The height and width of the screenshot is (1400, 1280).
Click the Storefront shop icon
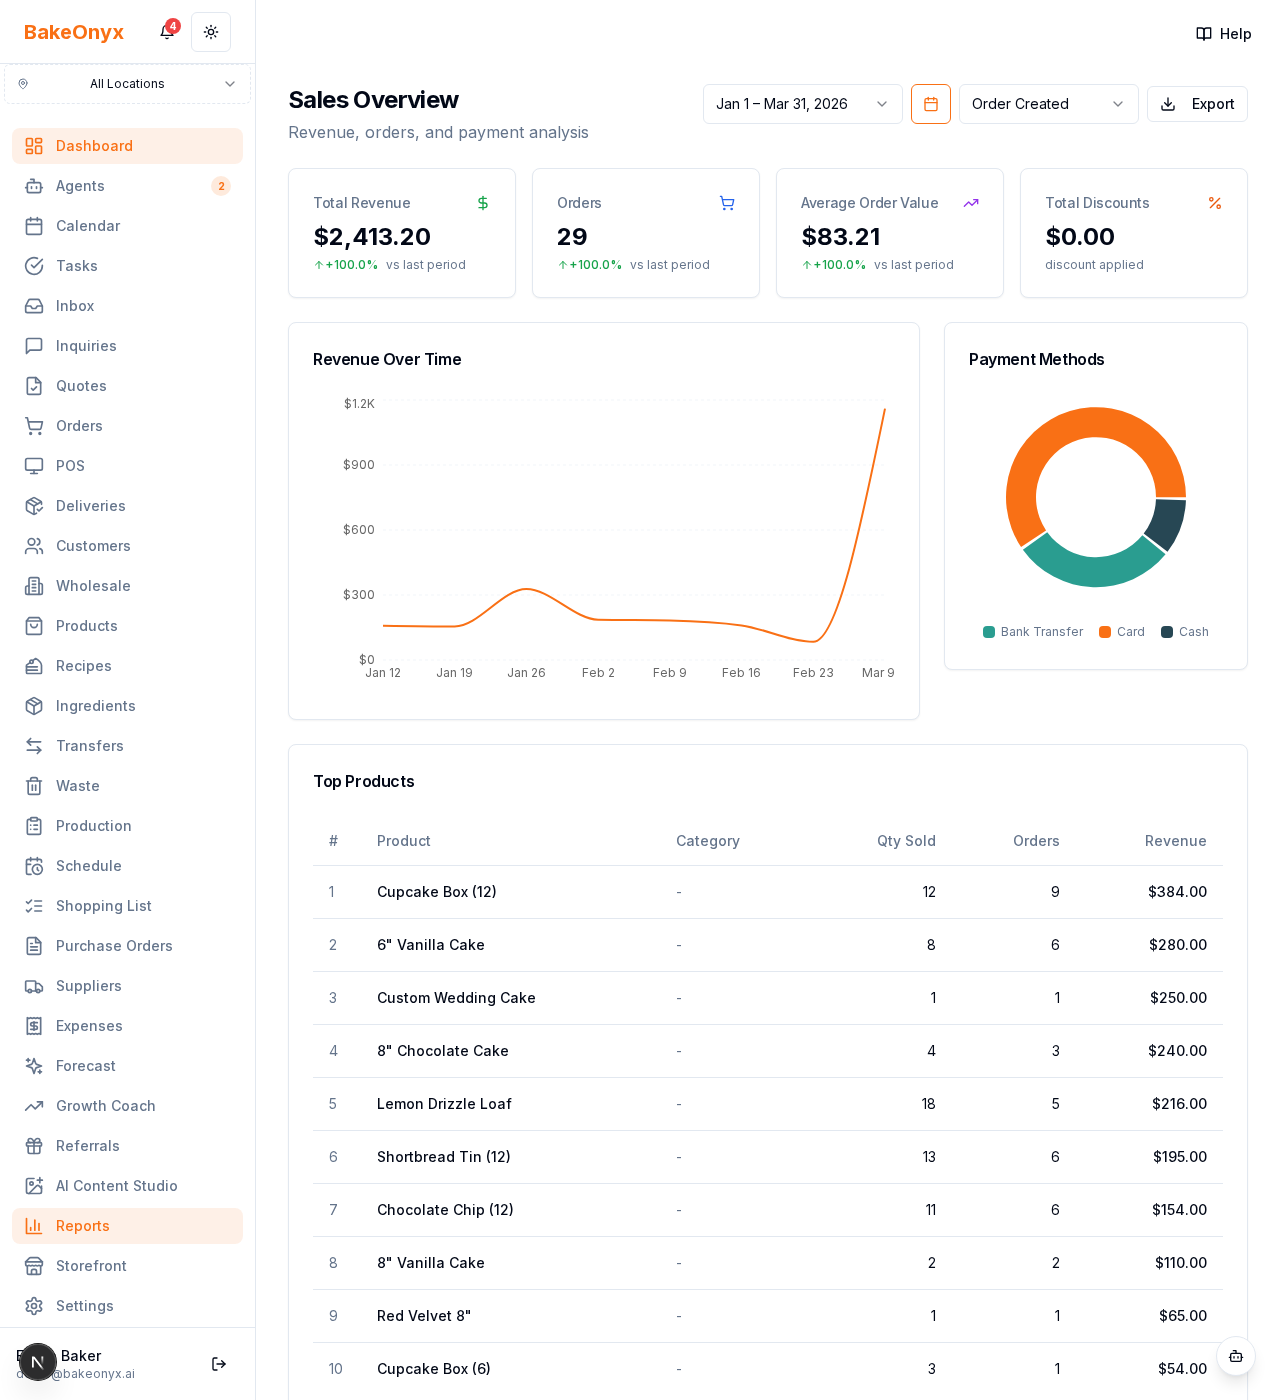[x=34, y=1266]
